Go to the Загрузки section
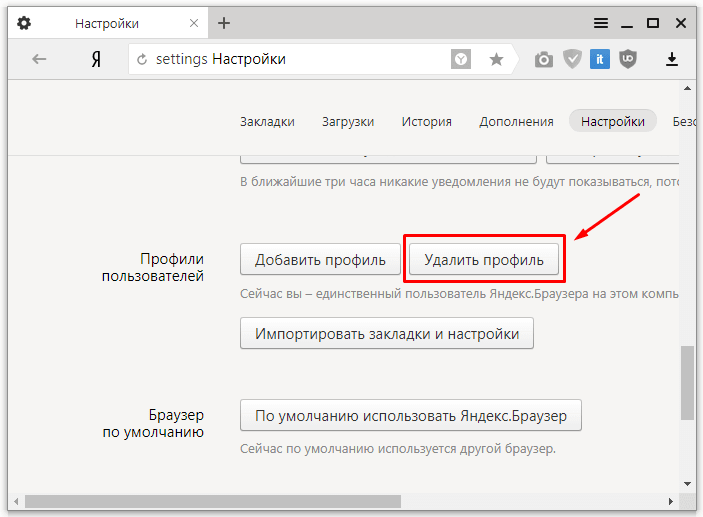The width and height of the screenshot is (703, 517). pyautogui.click(x=348, y=122)
